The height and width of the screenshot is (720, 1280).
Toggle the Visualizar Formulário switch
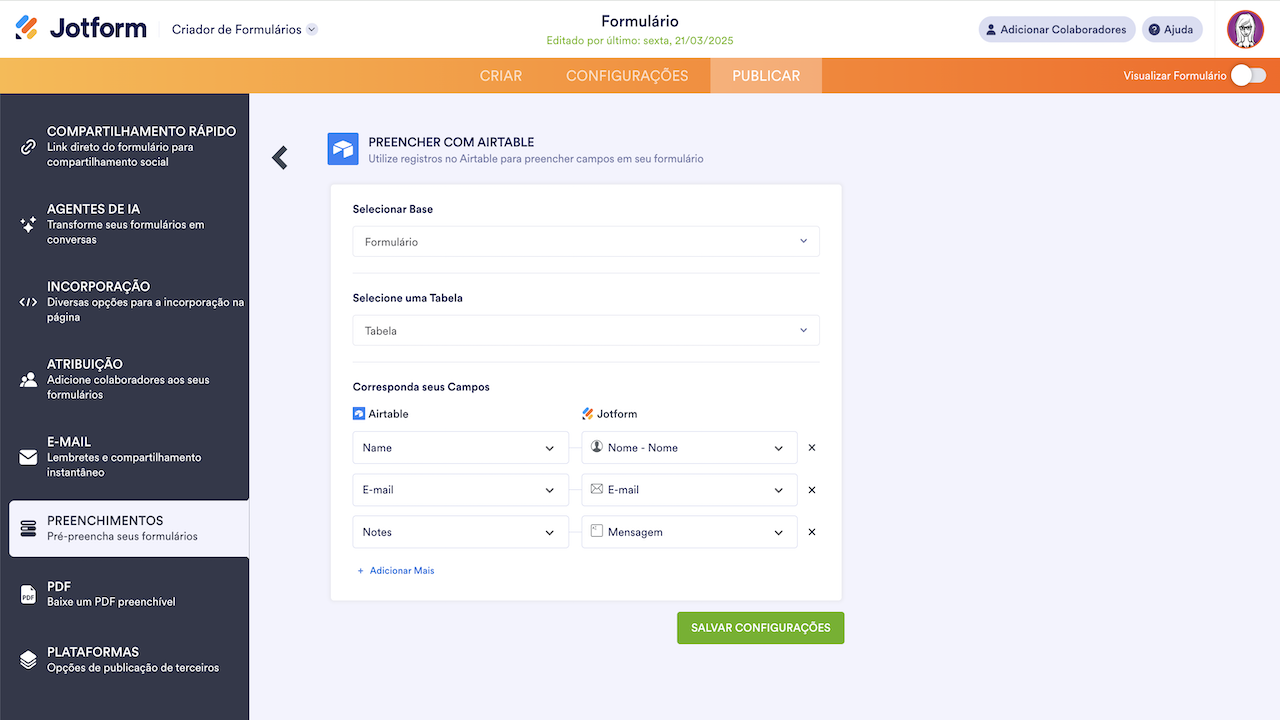click(x=1248, y=74)
